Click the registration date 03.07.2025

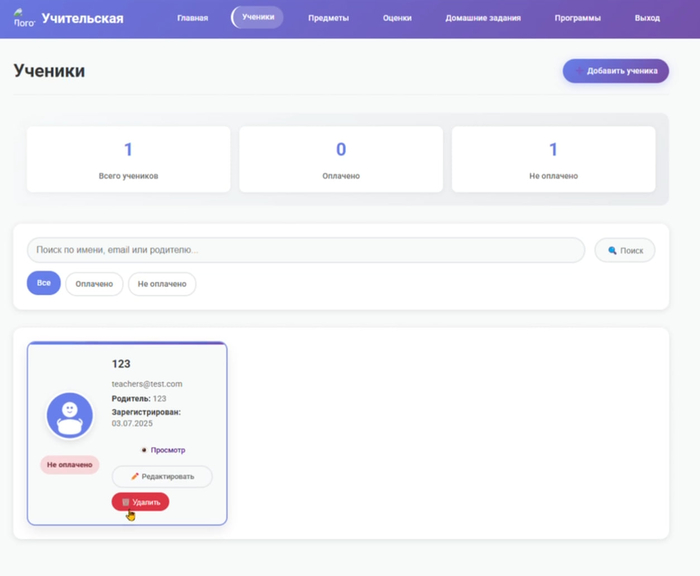point(132,423)
